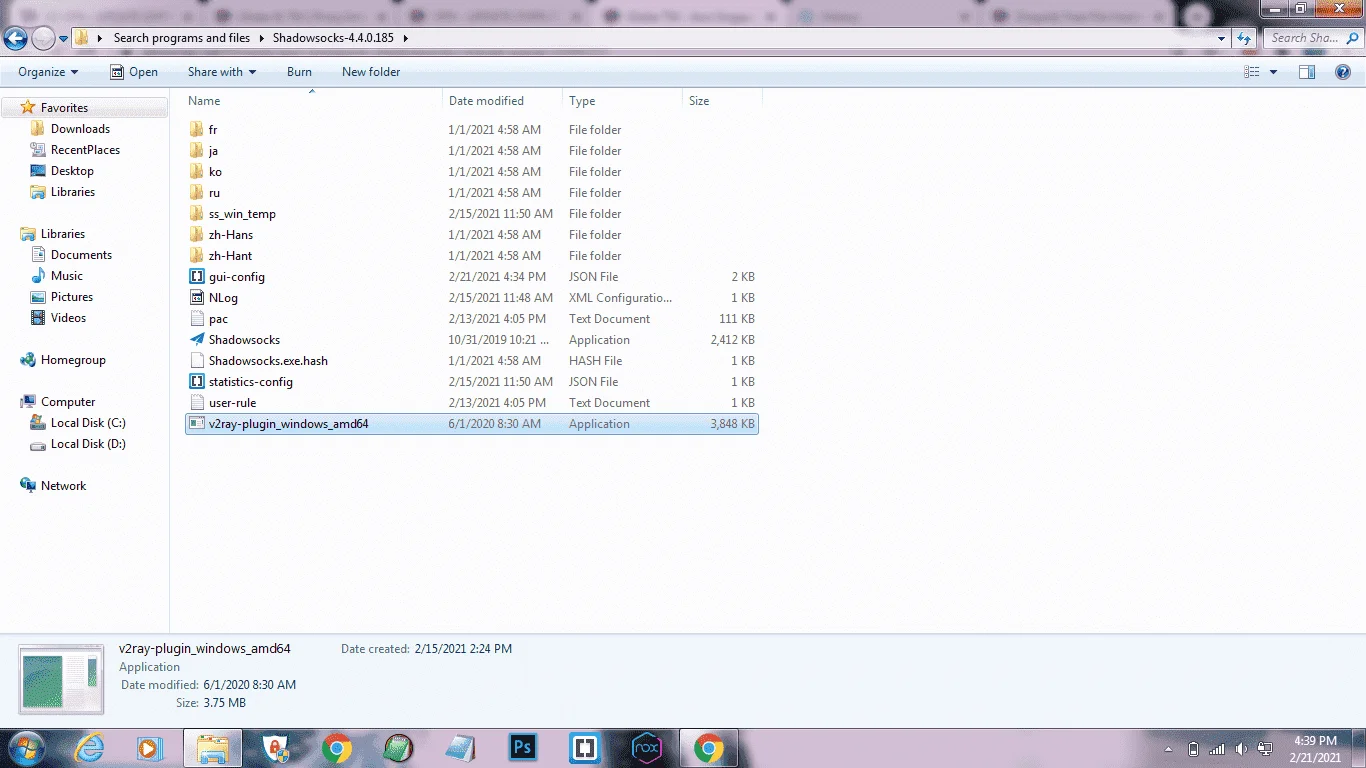Viewport: 1366px width, 768px height.
Task: Open Photoshop from the taskbar
Action: (523, 748)
